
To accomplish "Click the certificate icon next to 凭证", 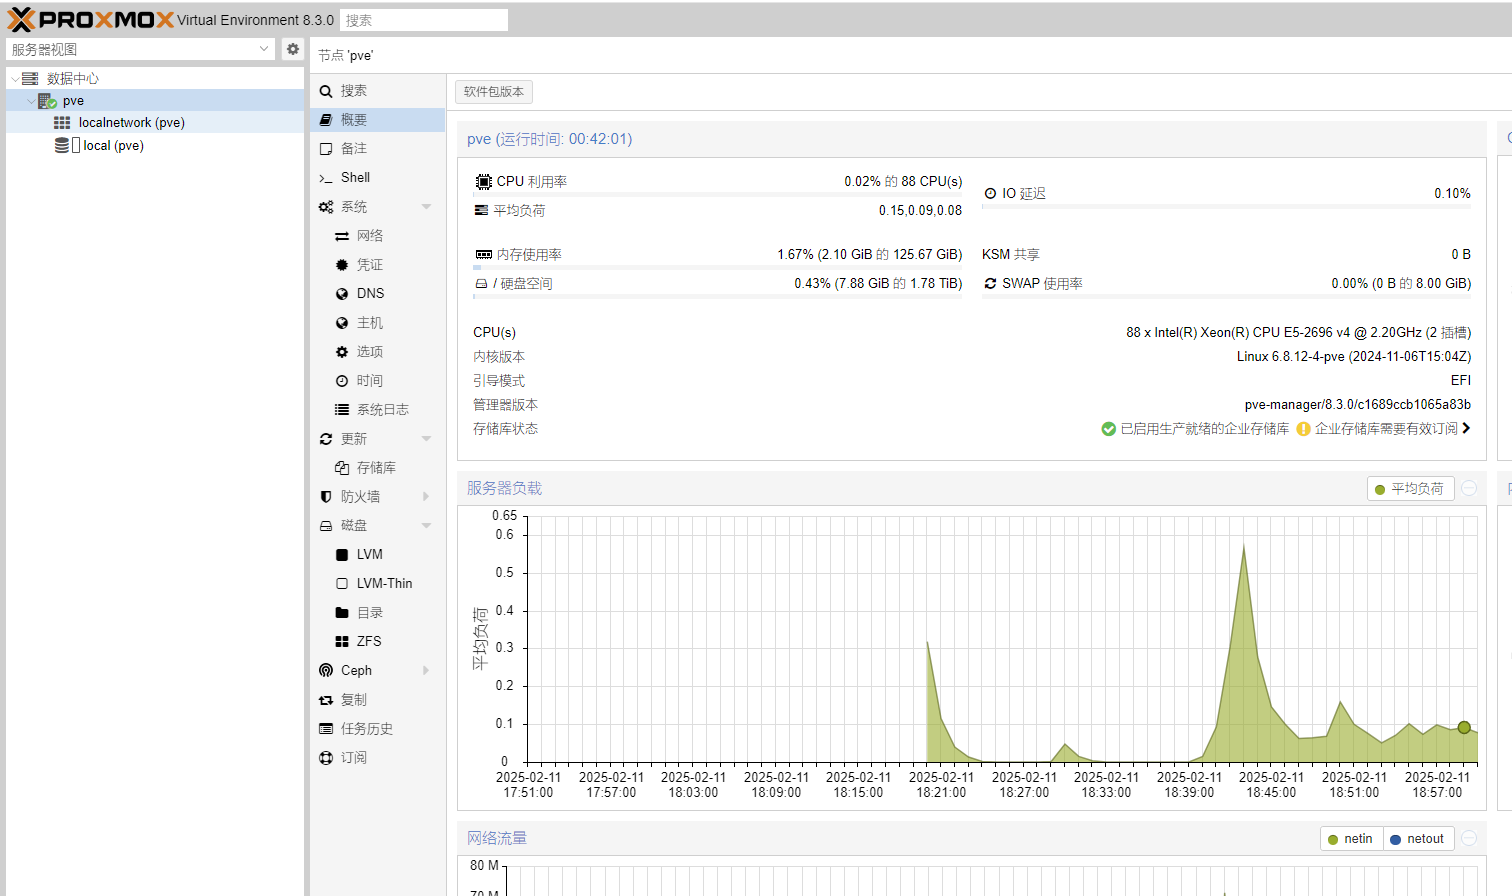I will click(342, 265).
